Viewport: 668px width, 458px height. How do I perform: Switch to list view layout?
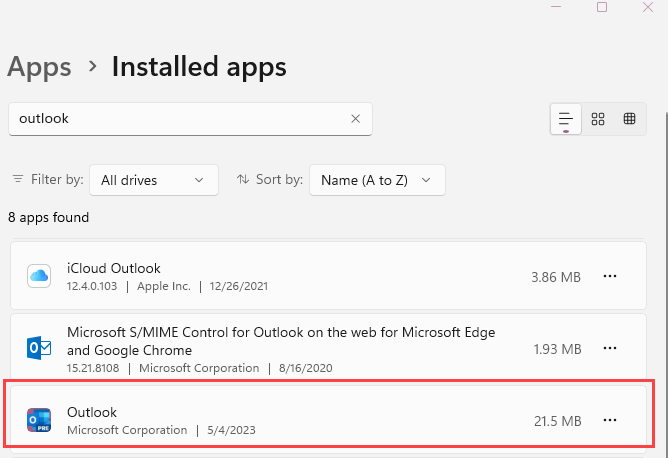[x=566, y=118]
